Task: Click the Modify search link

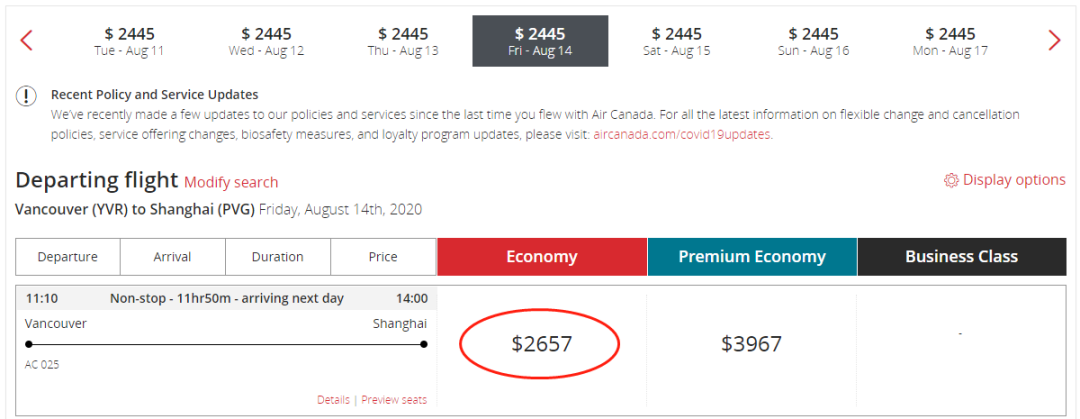Action: click(231, 182)
